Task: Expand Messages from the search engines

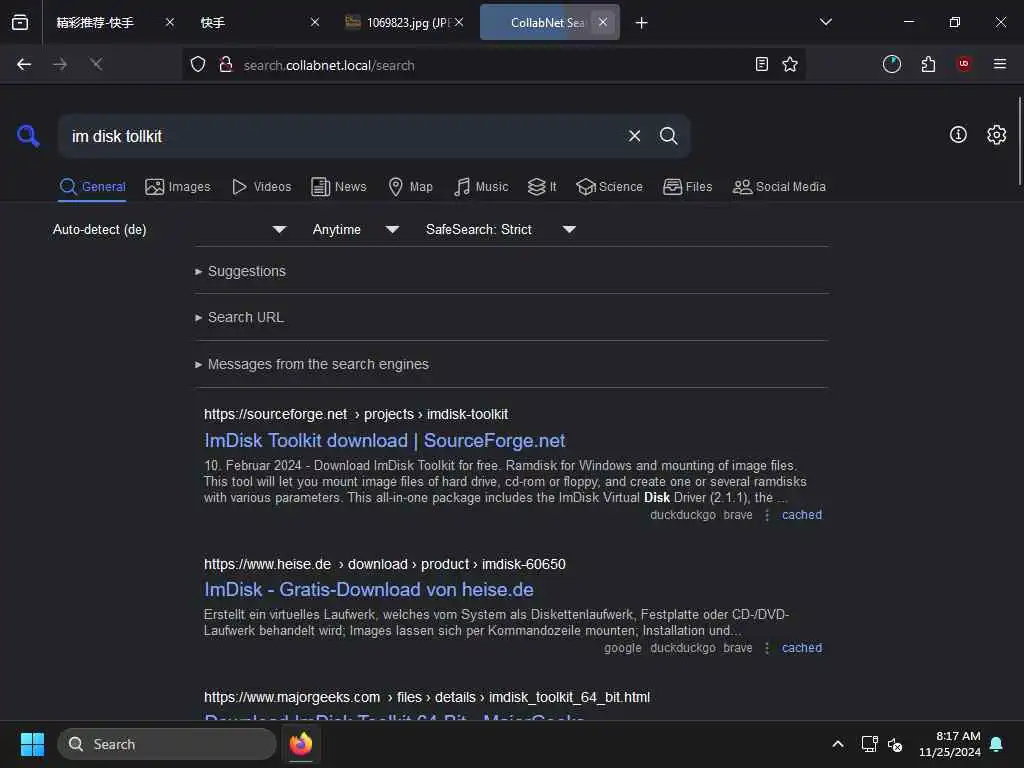Action: (x=312, y=364)
